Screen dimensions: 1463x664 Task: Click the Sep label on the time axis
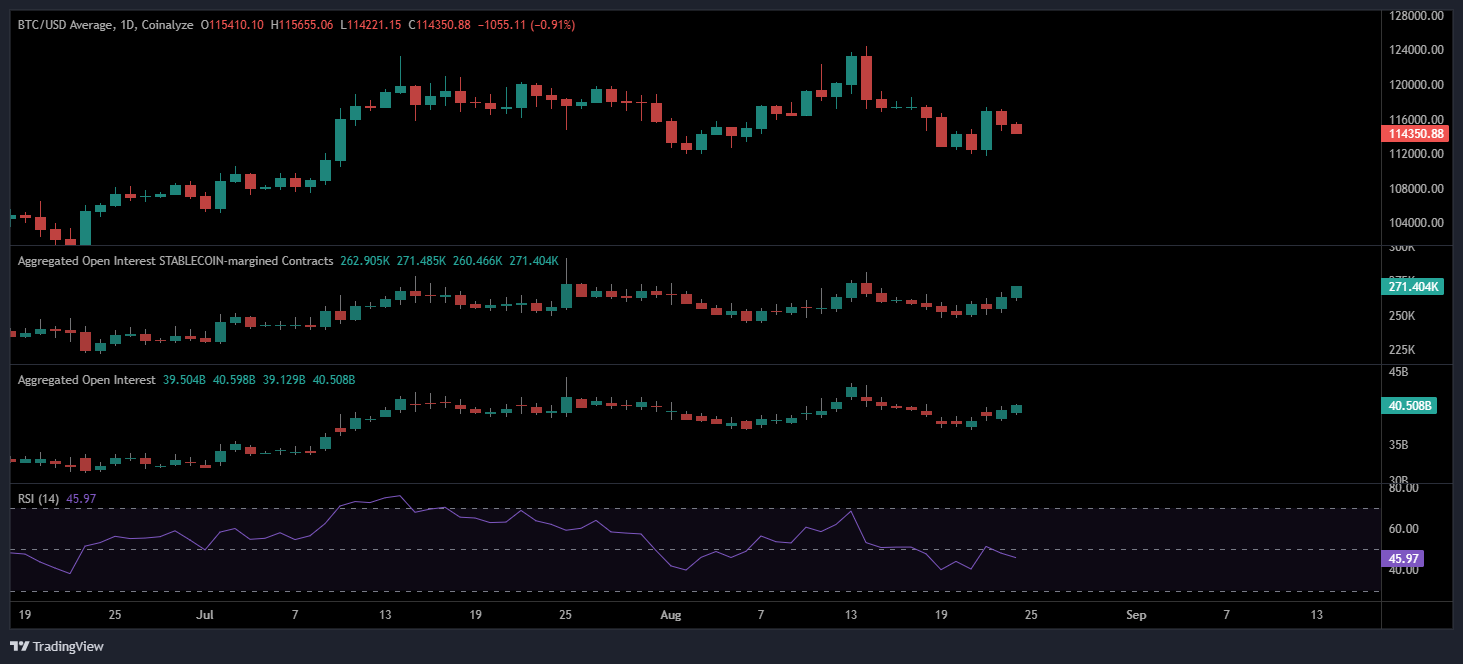1135,615
